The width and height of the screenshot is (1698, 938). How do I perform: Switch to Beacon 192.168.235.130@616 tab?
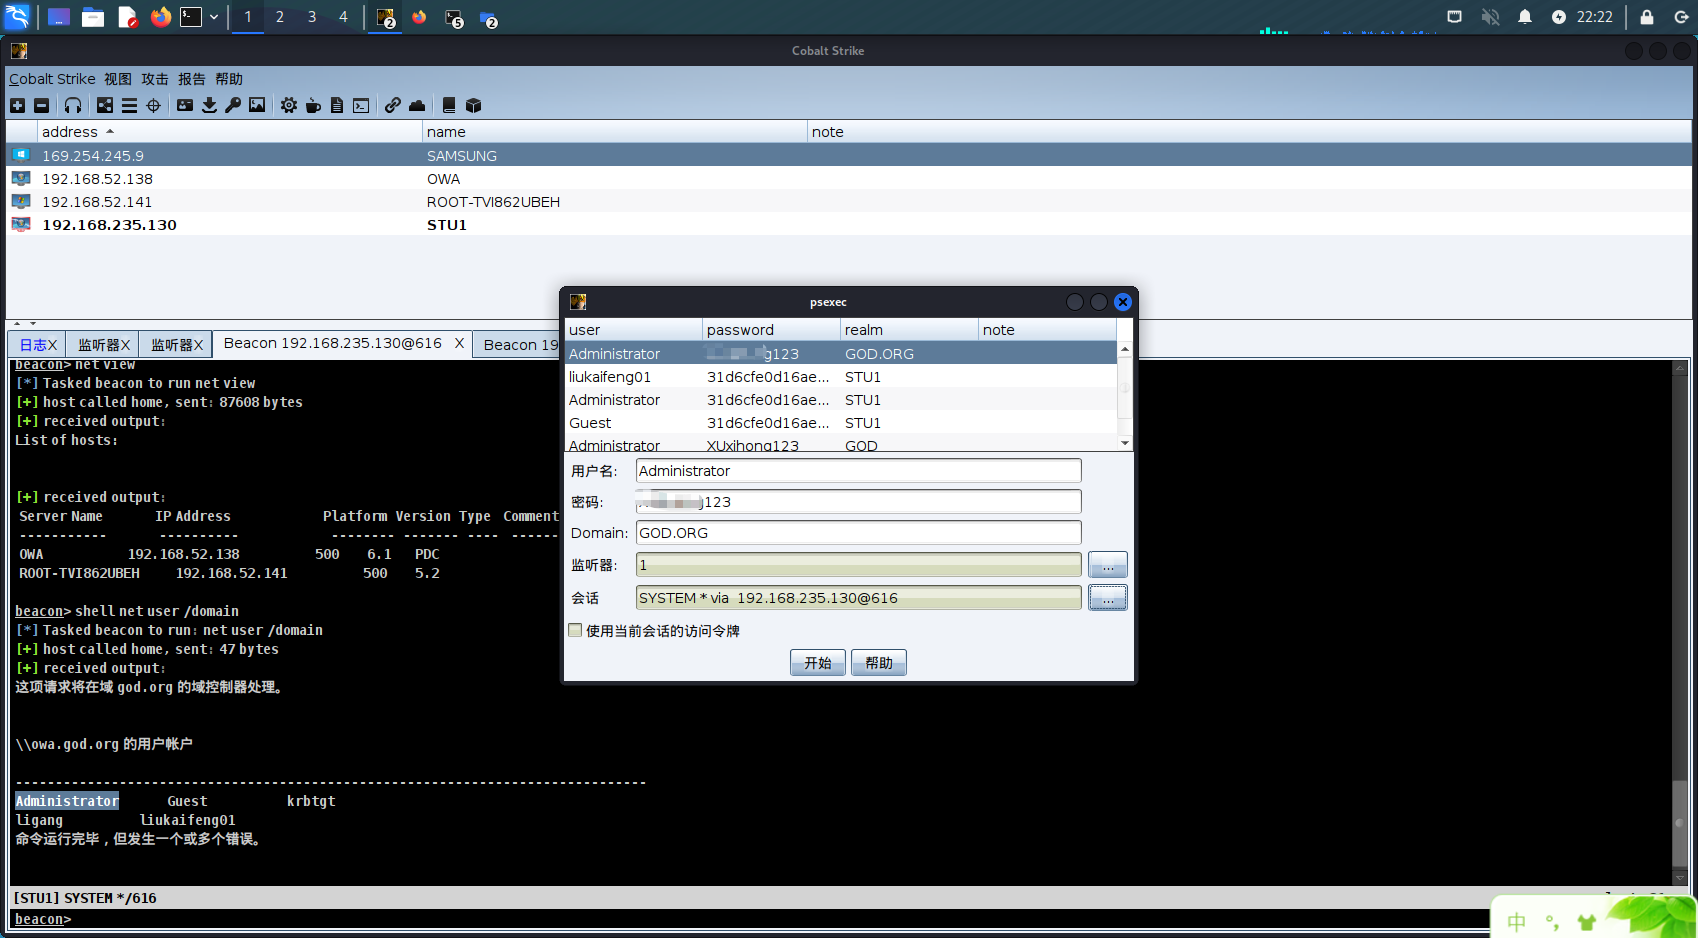[332, 343]
